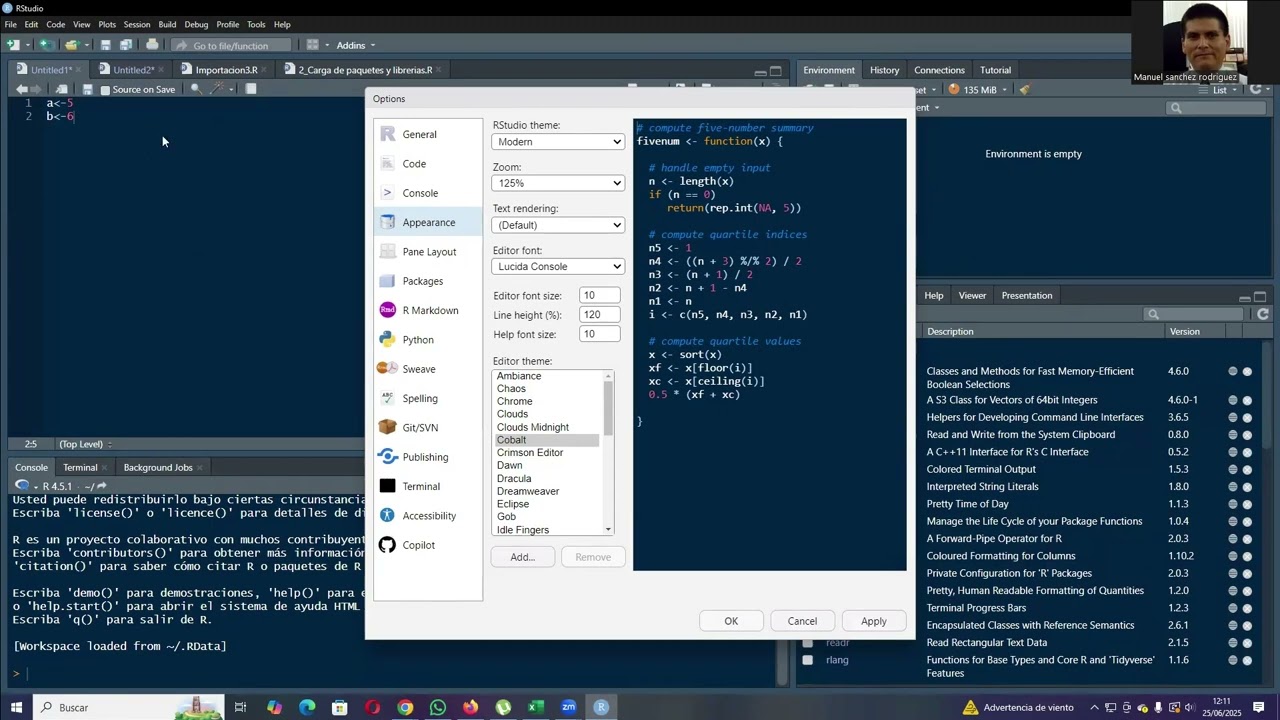Click the print icon in main toolbar
Viewport: 1280px width, 720px height.
152,45
